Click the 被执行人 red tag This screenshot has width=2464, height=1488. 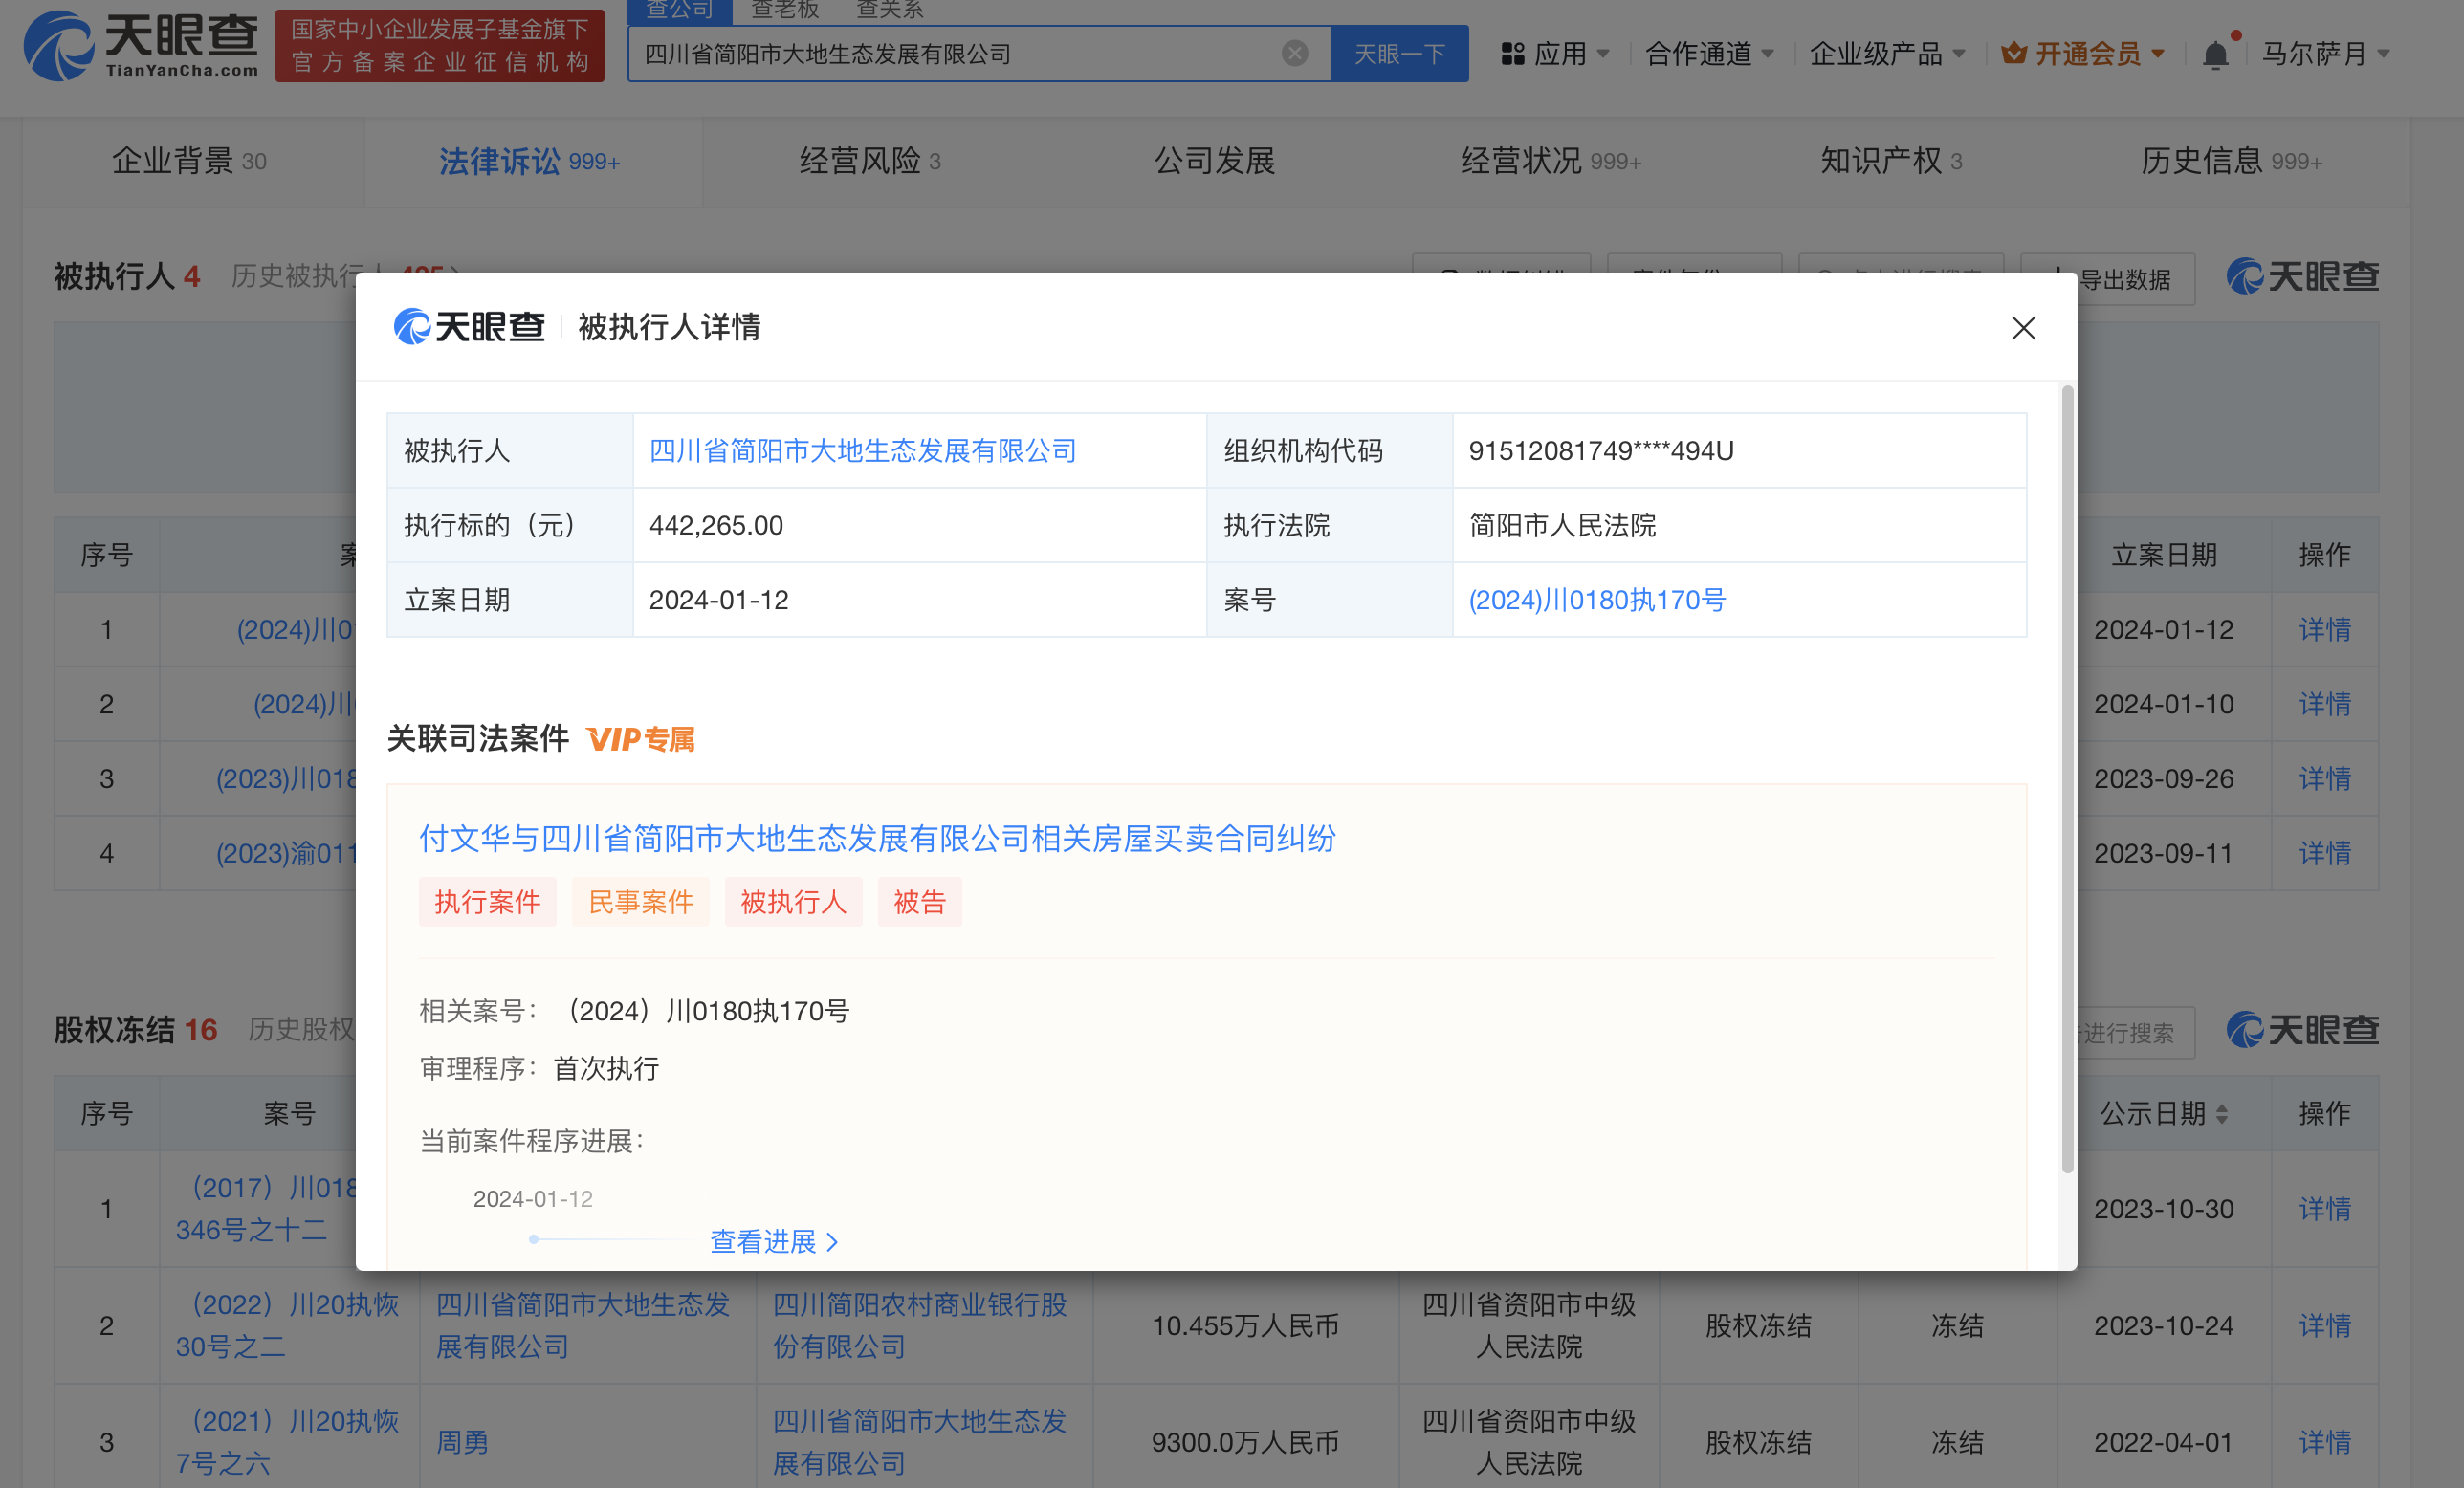tap(793, 902)
